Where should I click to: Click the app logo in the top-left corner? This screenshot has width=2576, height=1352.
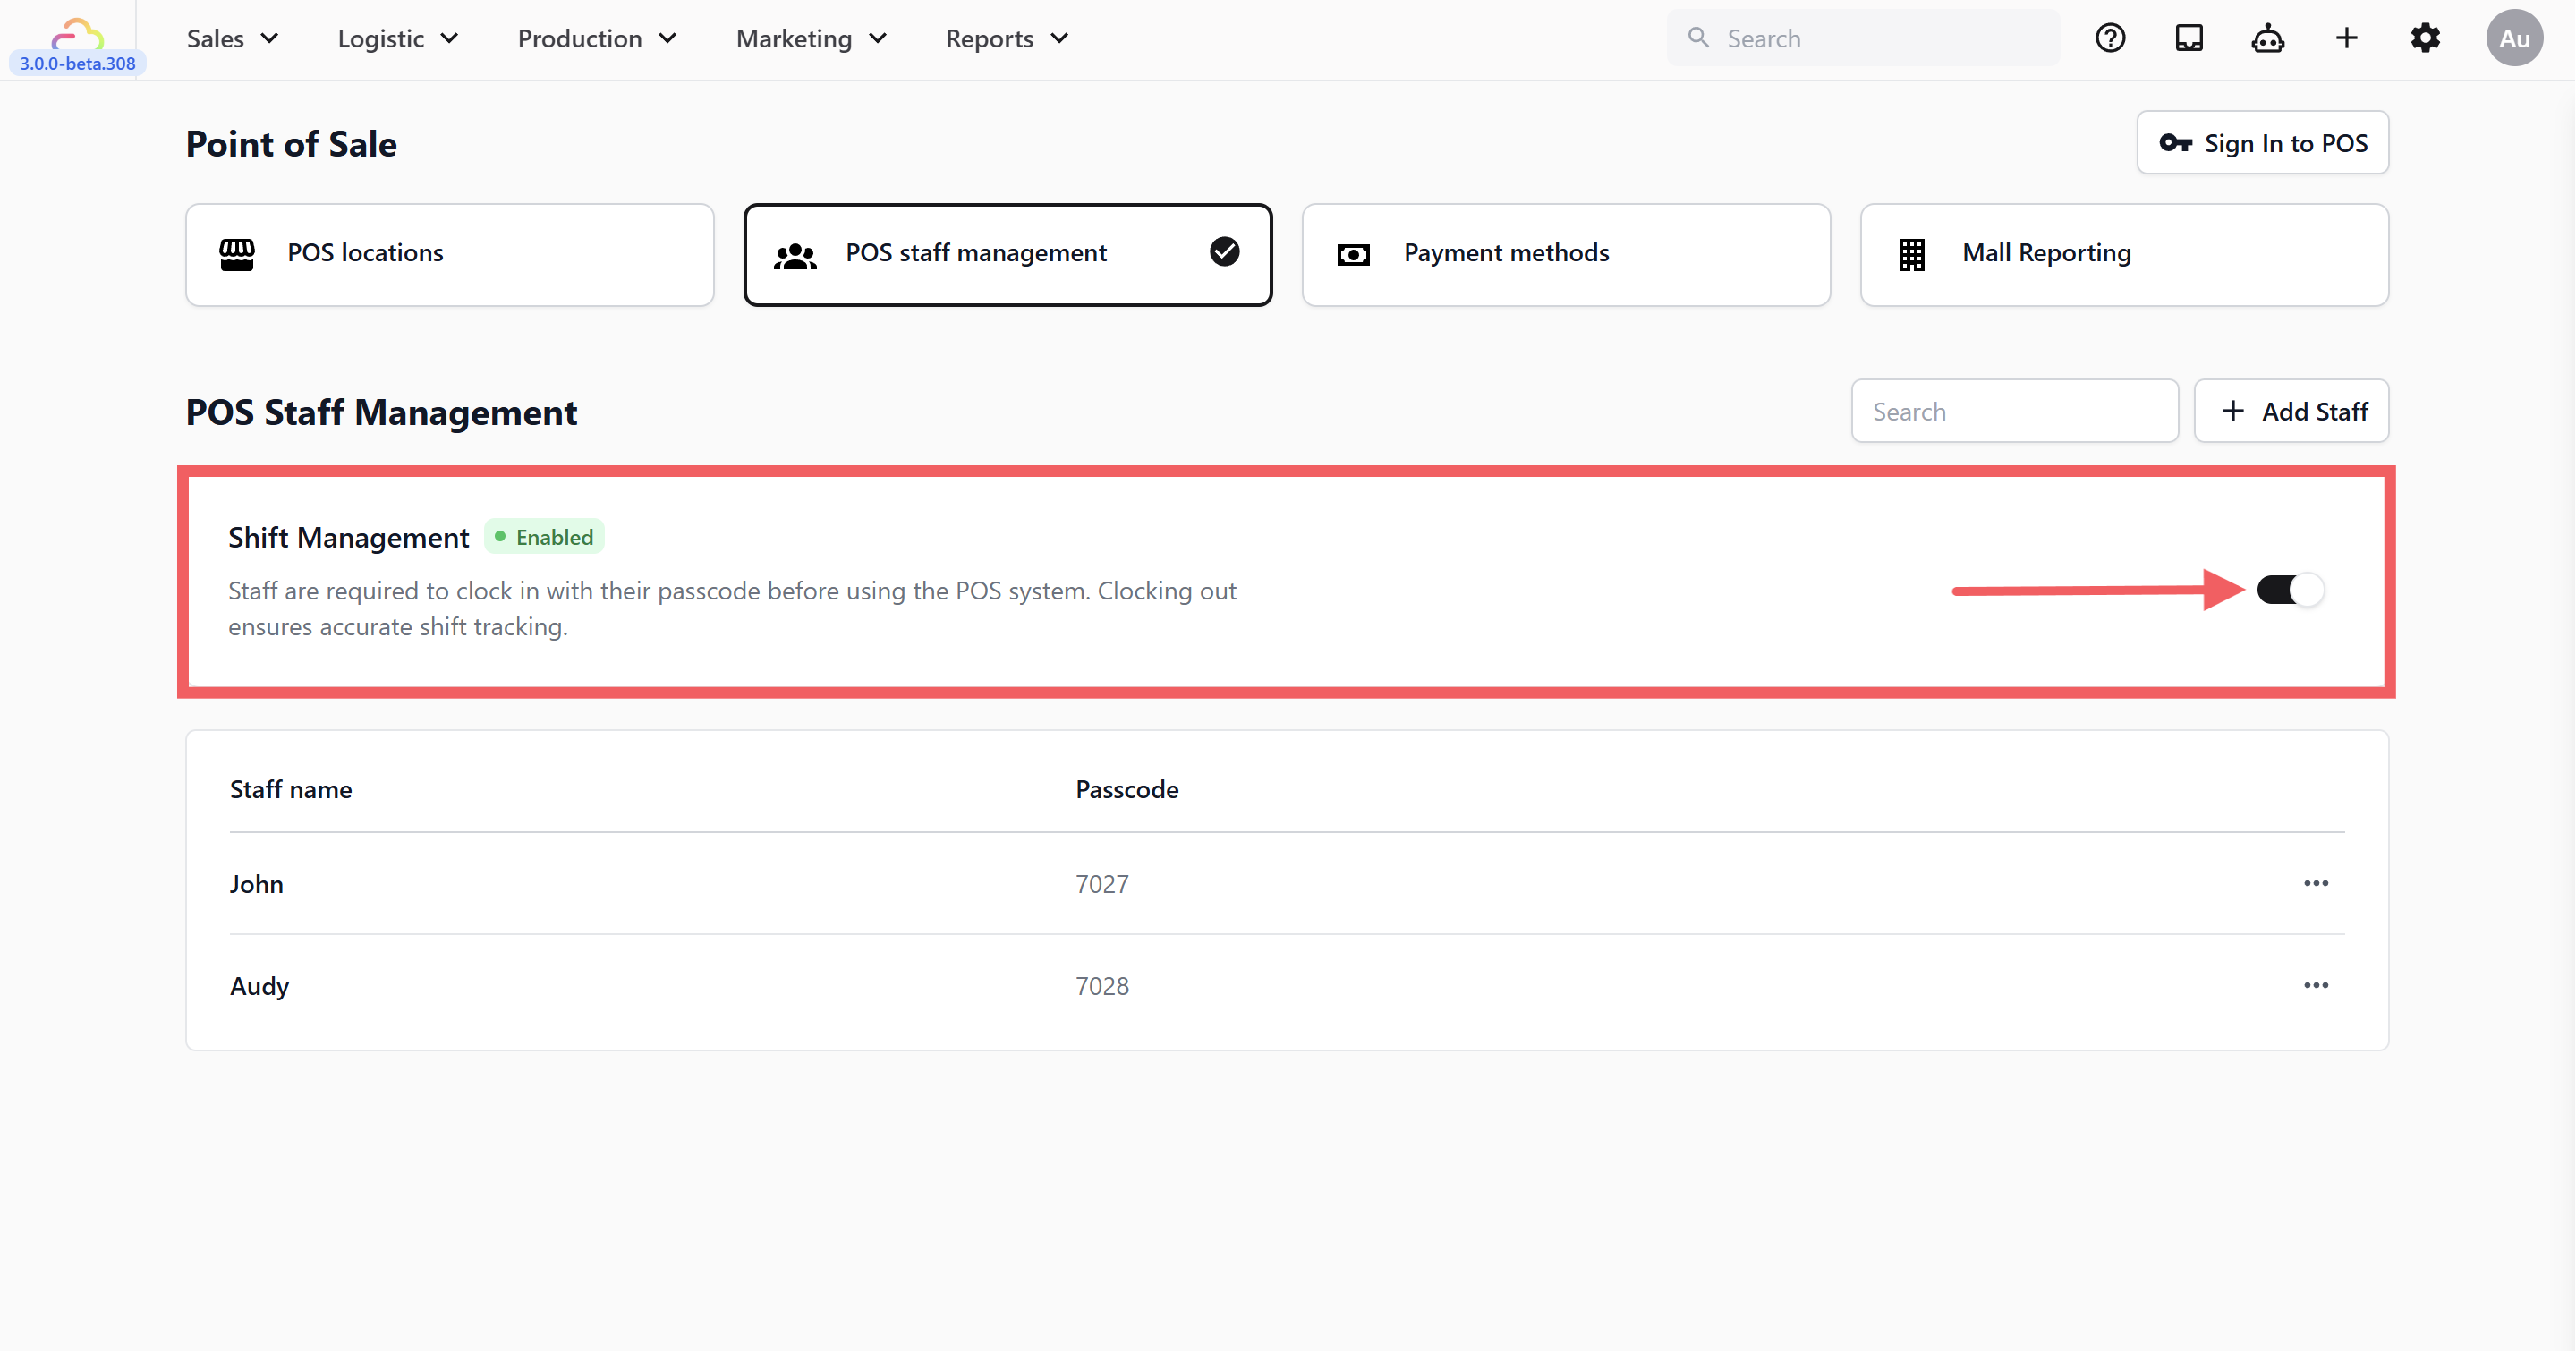coord(77,34)
